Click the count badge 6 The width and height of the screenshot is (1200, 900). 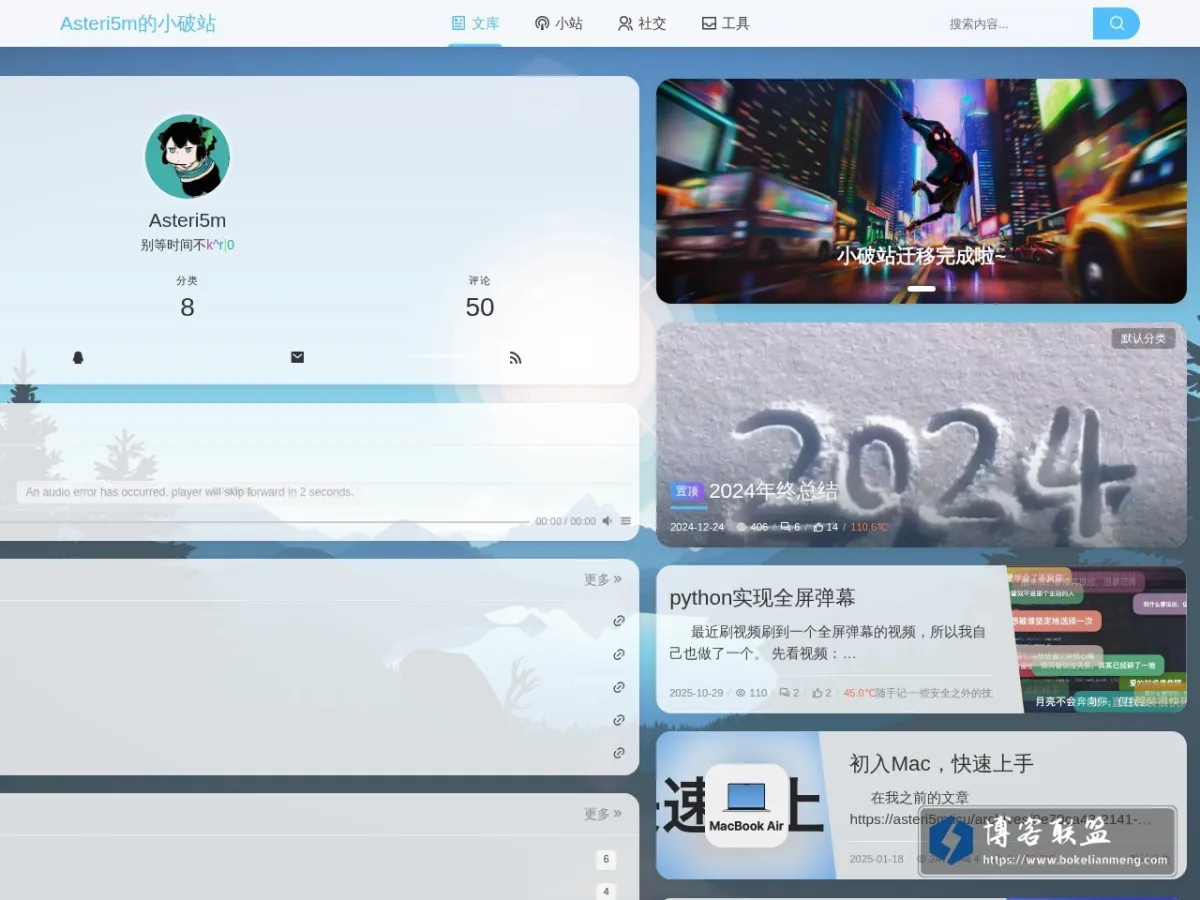[605, 860]
